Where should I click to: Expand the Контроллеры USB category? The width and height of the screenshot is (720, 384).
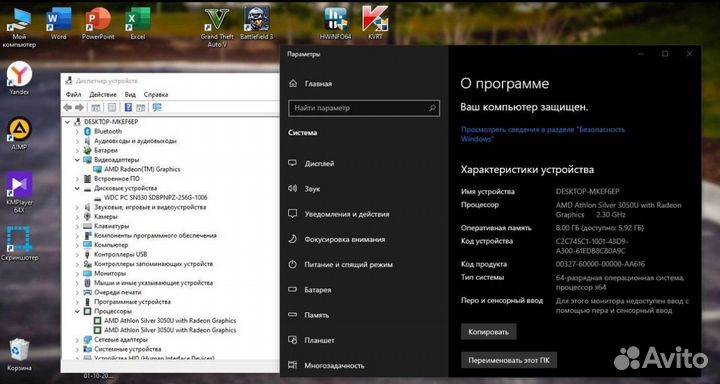[x=77, y=254]
